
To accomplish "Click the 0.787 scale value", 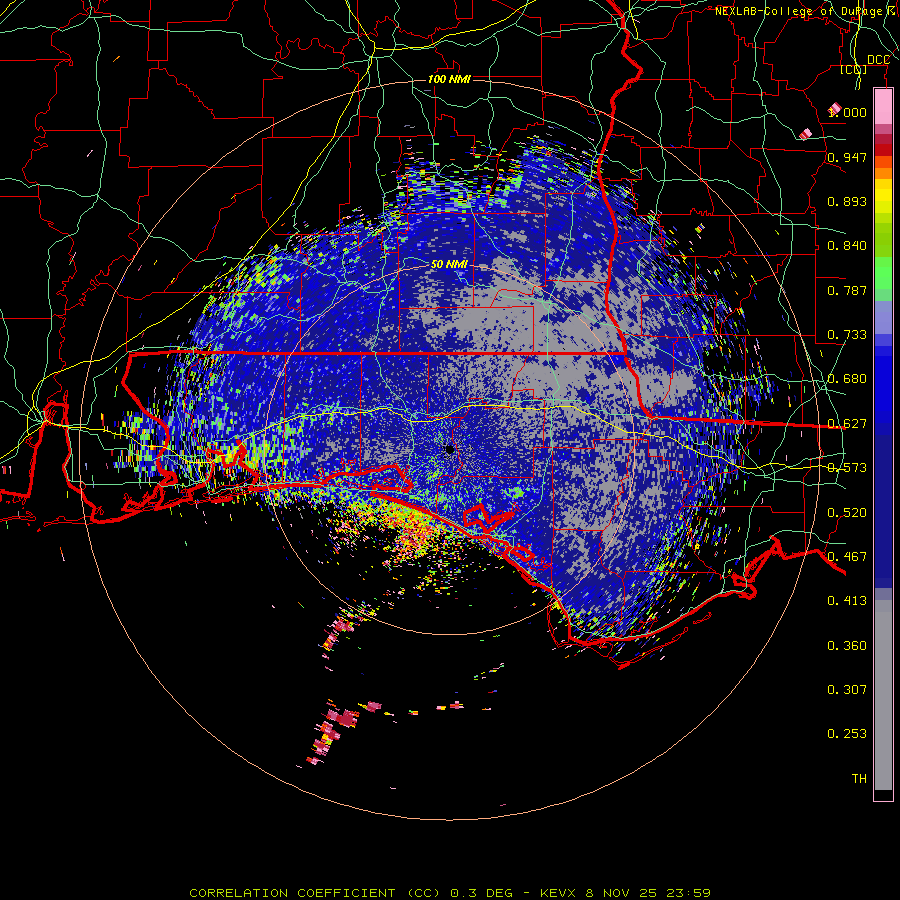I will (x=847, y=290).
